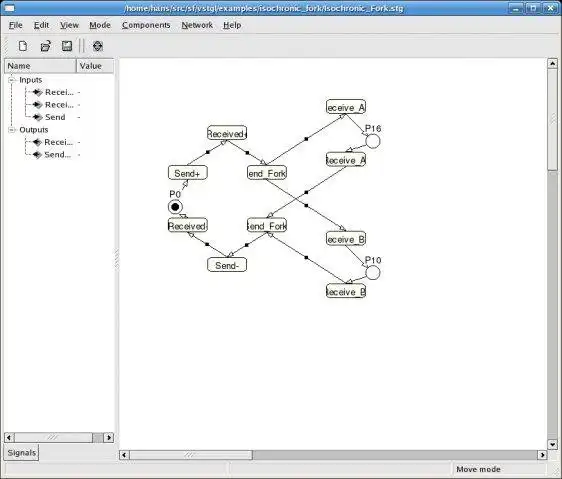The height and width of the screenshot is (479, 562).
Task: Click the Name column header
Action: coord(40,66)
